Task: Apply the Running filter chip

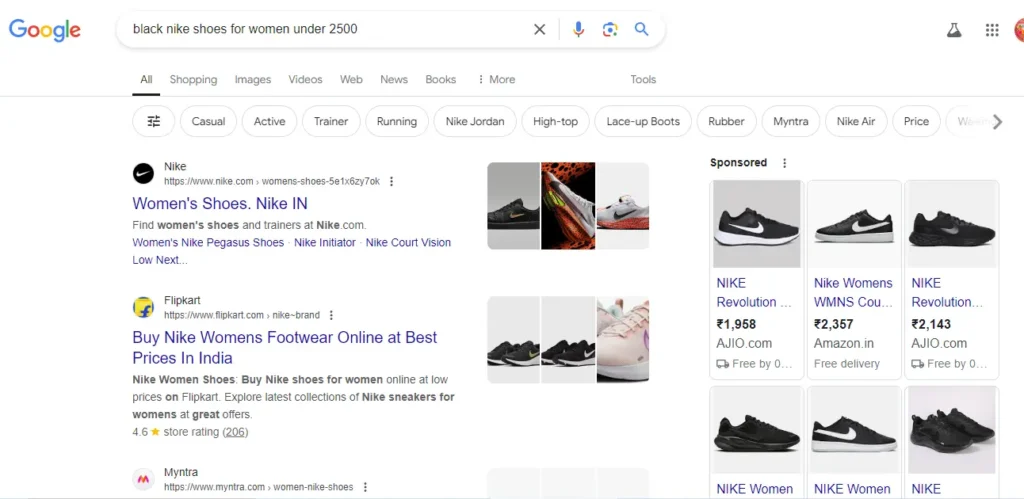Action: 396,121
